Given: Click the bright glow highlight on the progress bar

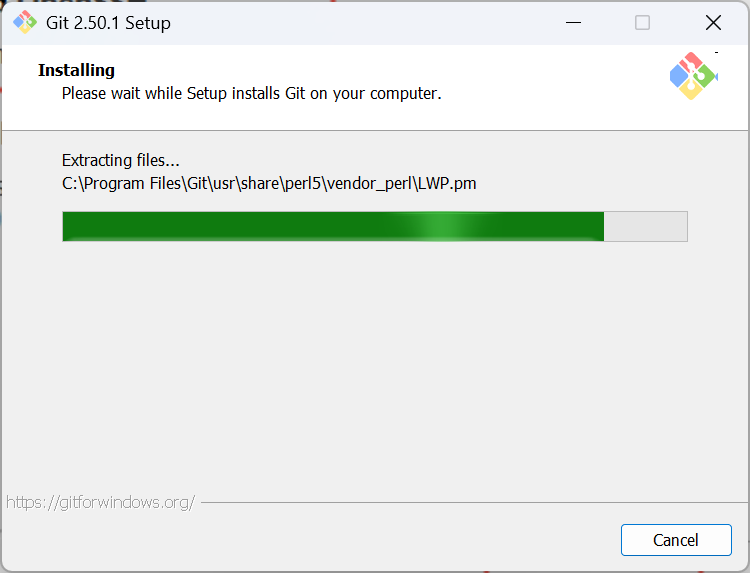Looking at the screenshot, I should [x=442, y=226].
